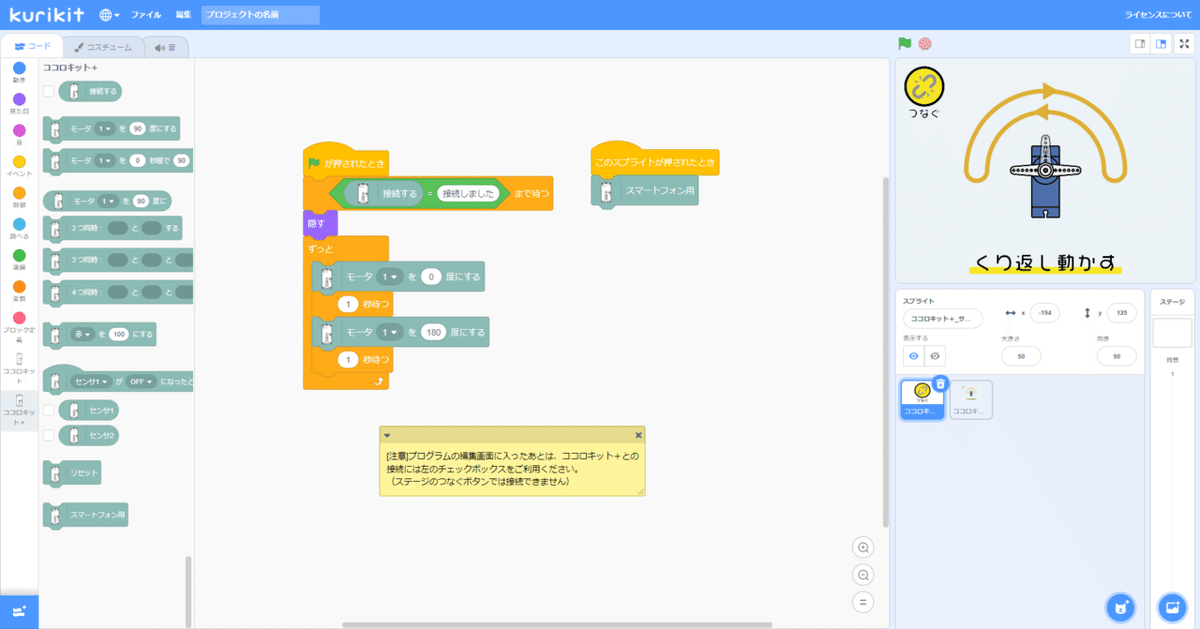Enable the 接続する checkbox

[x=48, y=91]
